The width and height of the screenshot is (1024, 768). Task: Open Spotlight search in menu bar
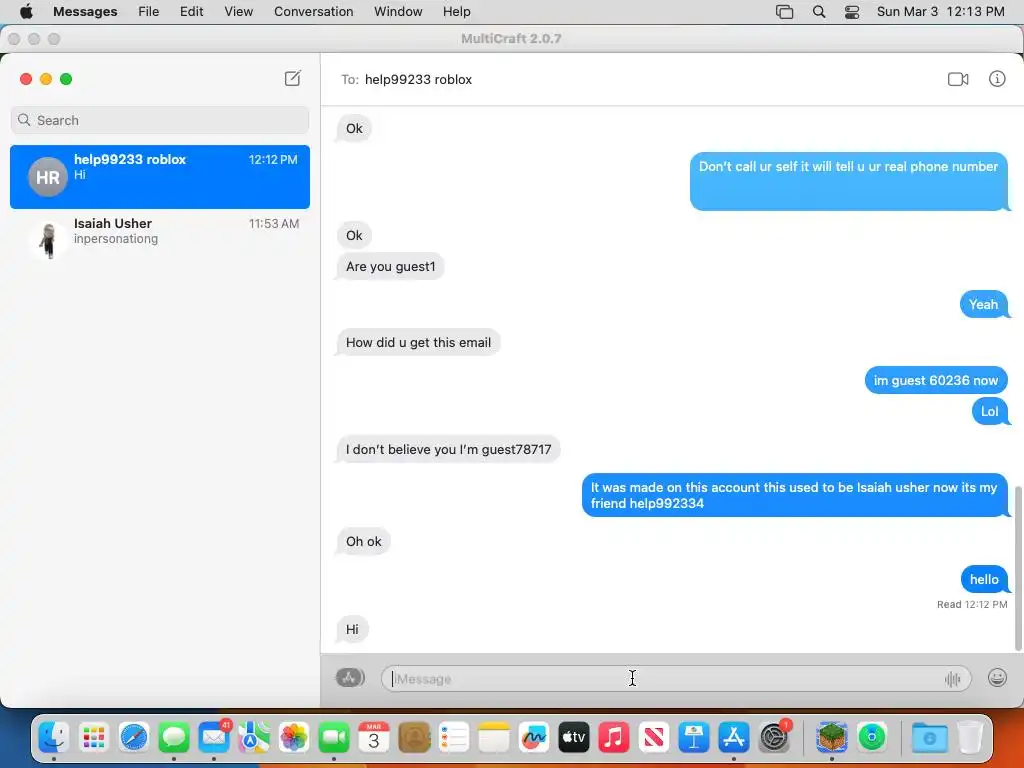coord(818,12)
